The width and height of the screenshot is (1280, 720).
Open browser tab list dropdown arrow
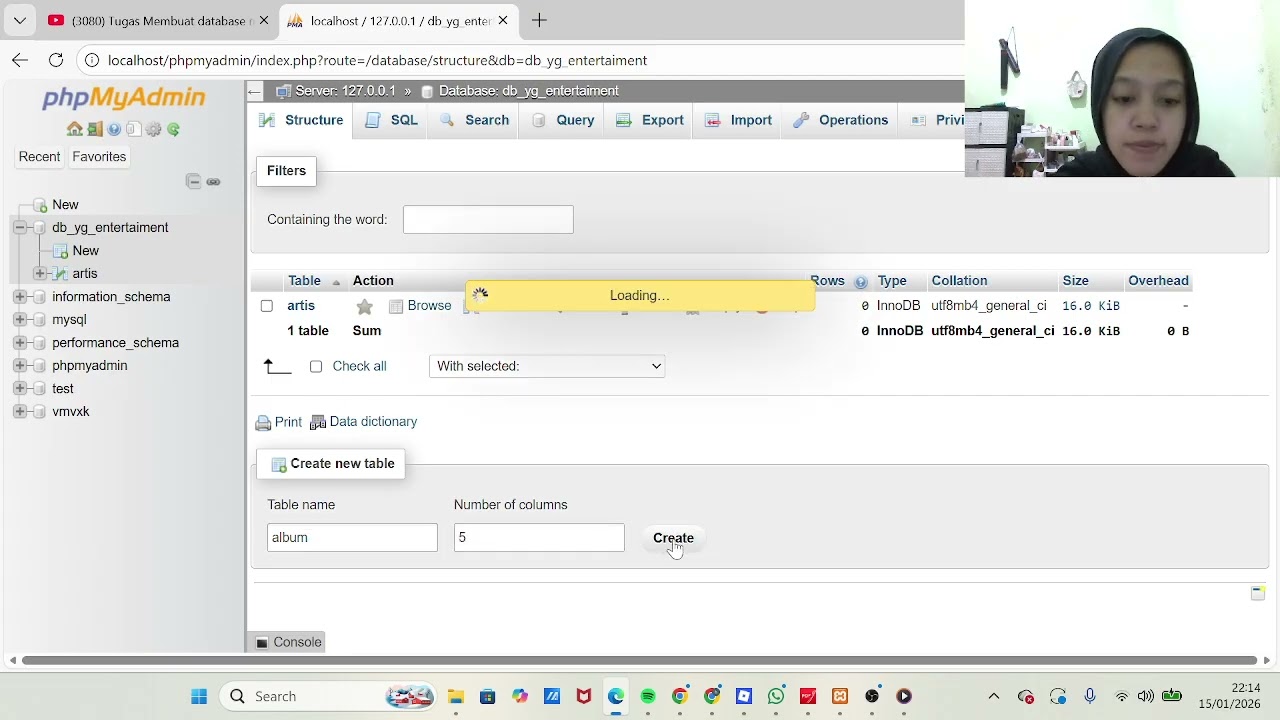[x=20, y=20]
